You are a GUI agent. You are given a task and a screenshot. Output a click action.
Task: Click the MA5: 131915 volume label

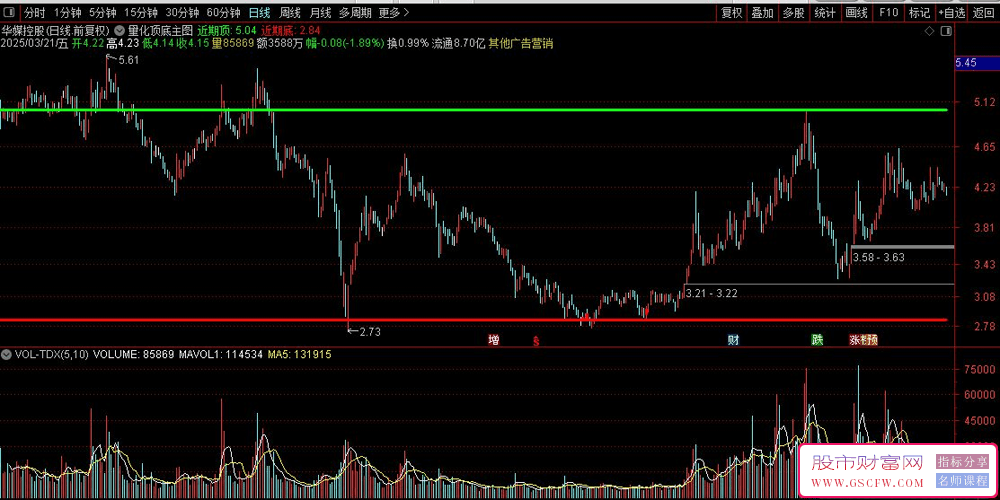(301, 354)
